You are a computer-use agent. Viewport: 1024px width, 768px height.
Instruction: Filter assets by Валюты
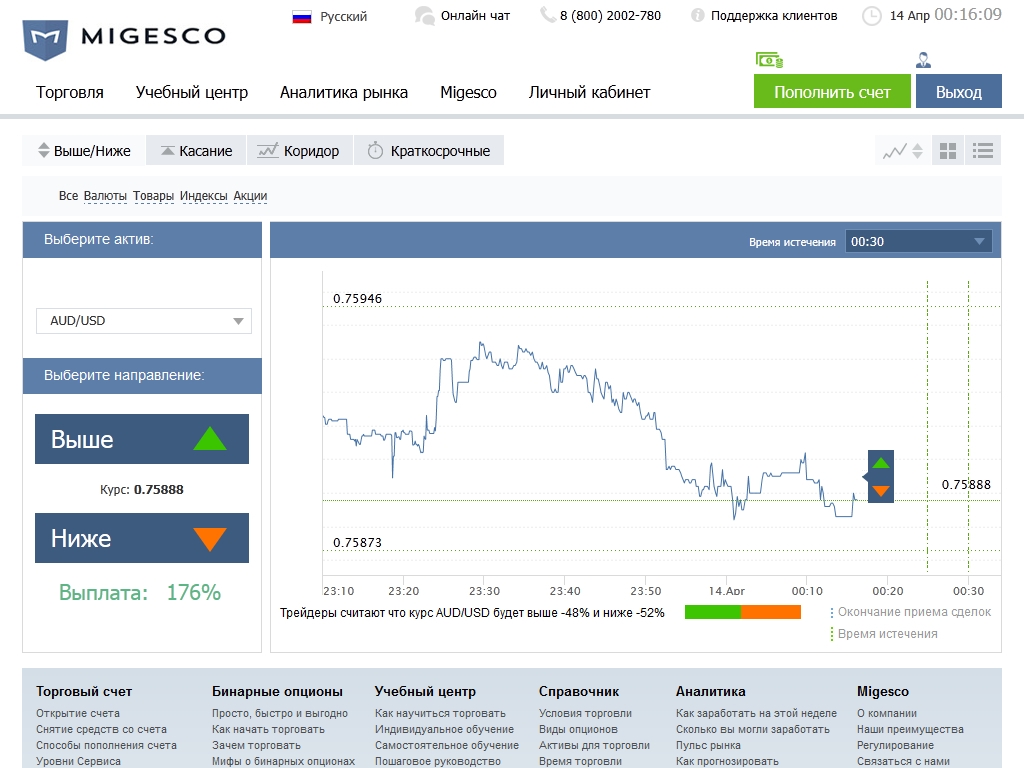(x=105, y=196)
